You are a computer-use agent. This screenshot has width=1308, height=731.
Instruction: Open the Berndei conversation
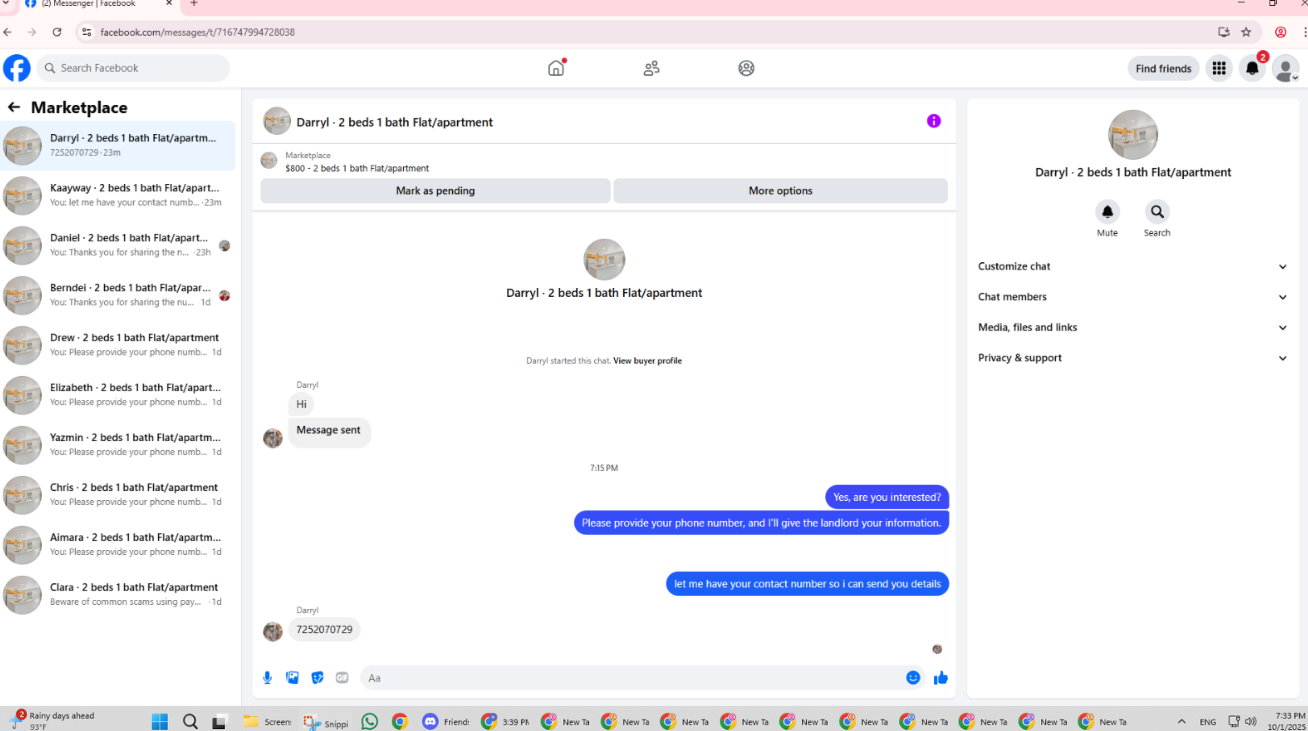click(x=118, y=295)
